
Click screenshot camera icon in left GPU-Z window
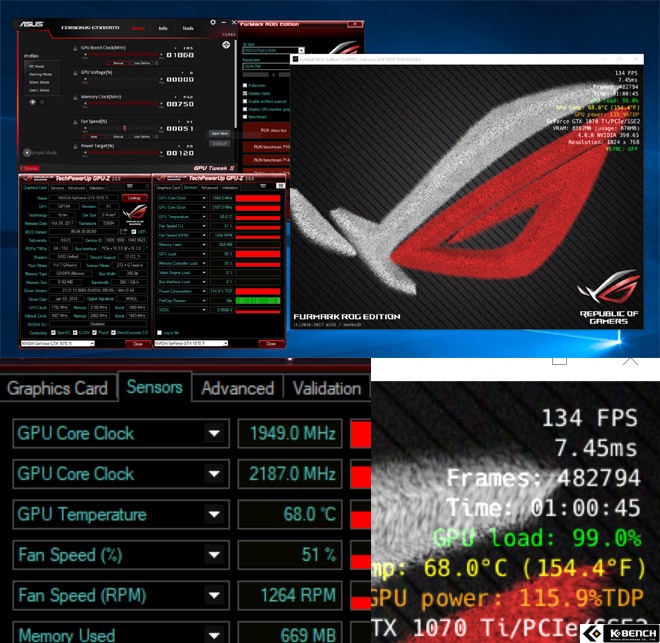130,186
